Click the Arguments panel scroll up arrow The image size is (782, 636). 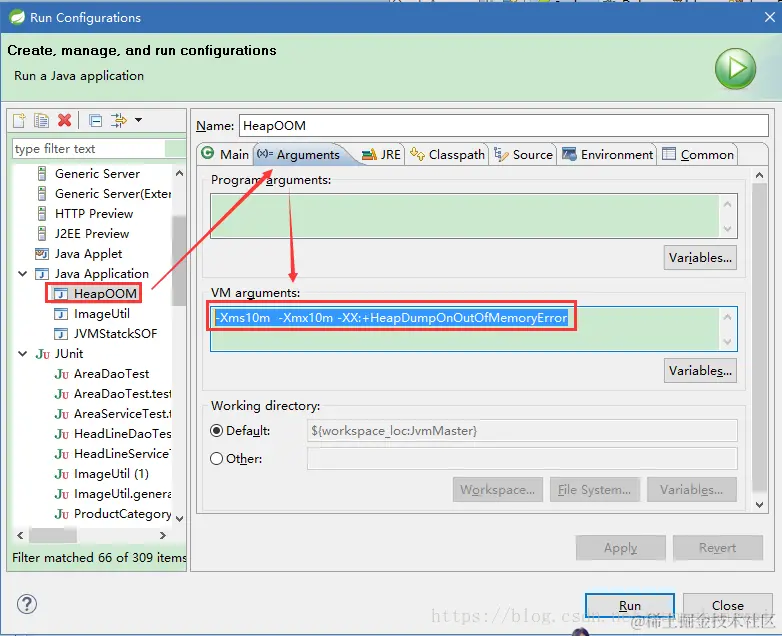(x=759, y=175)
